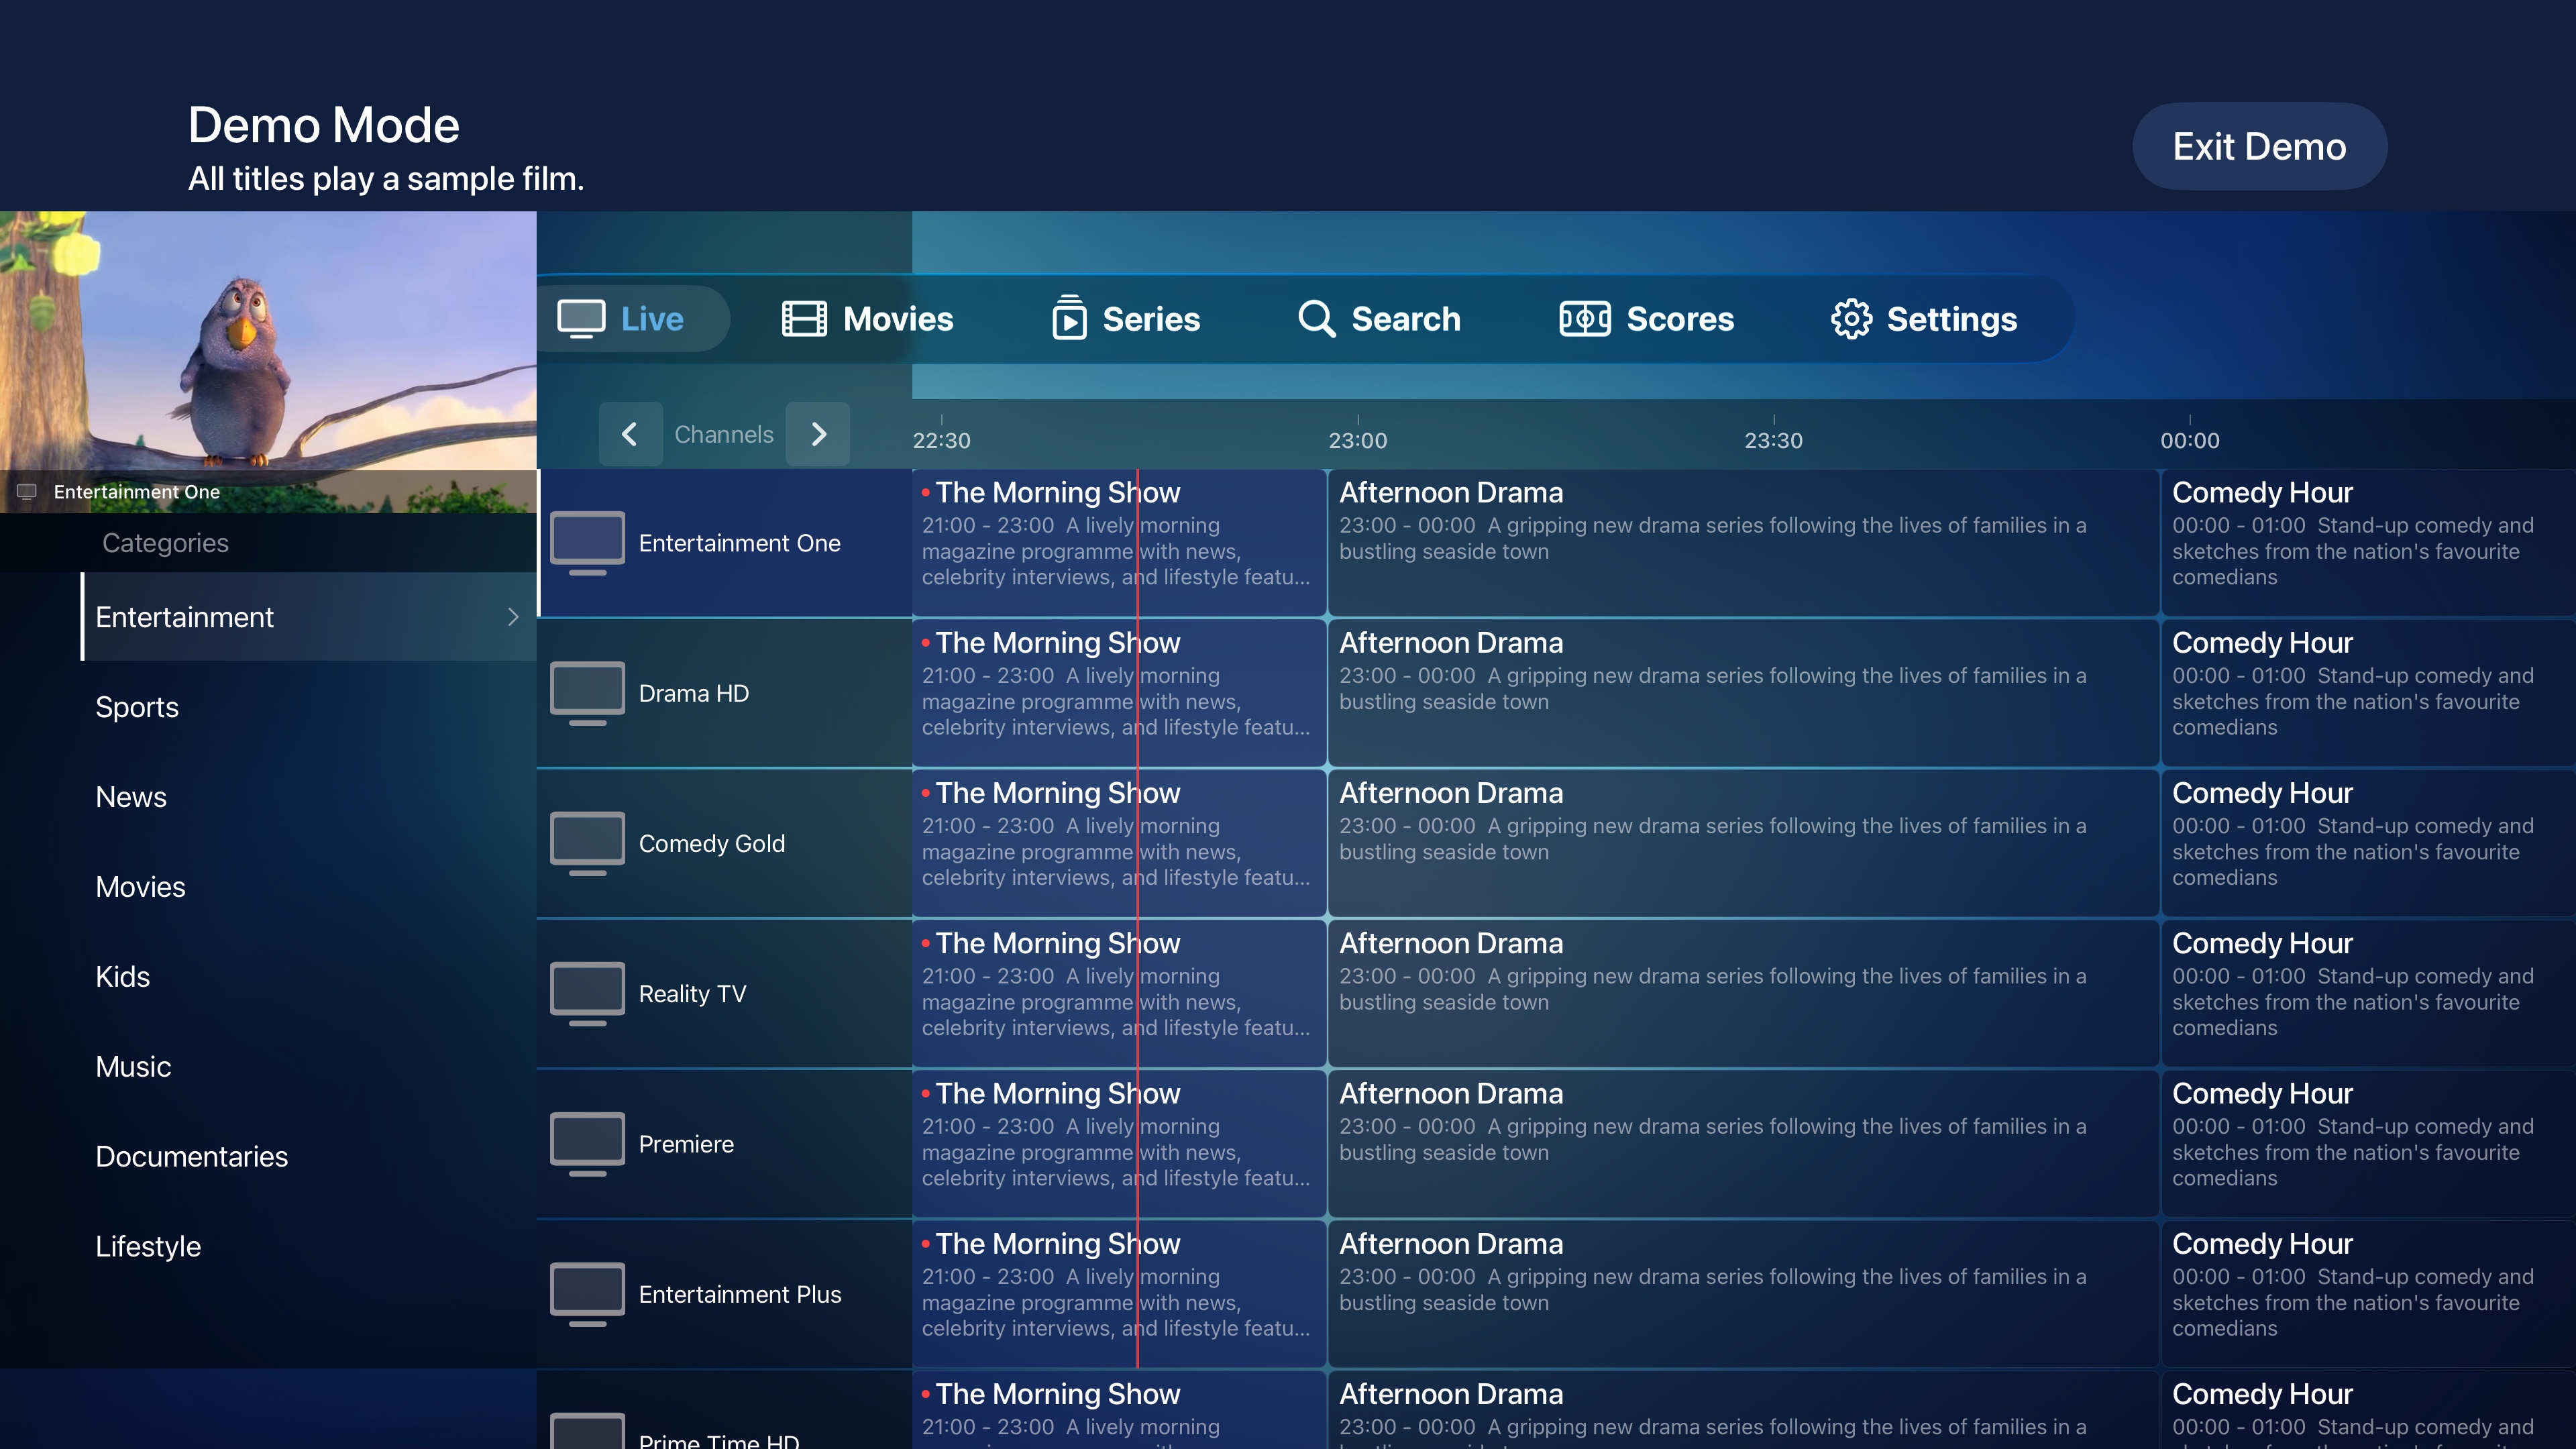Click the Reality TV channel icon

pos(588,993)
